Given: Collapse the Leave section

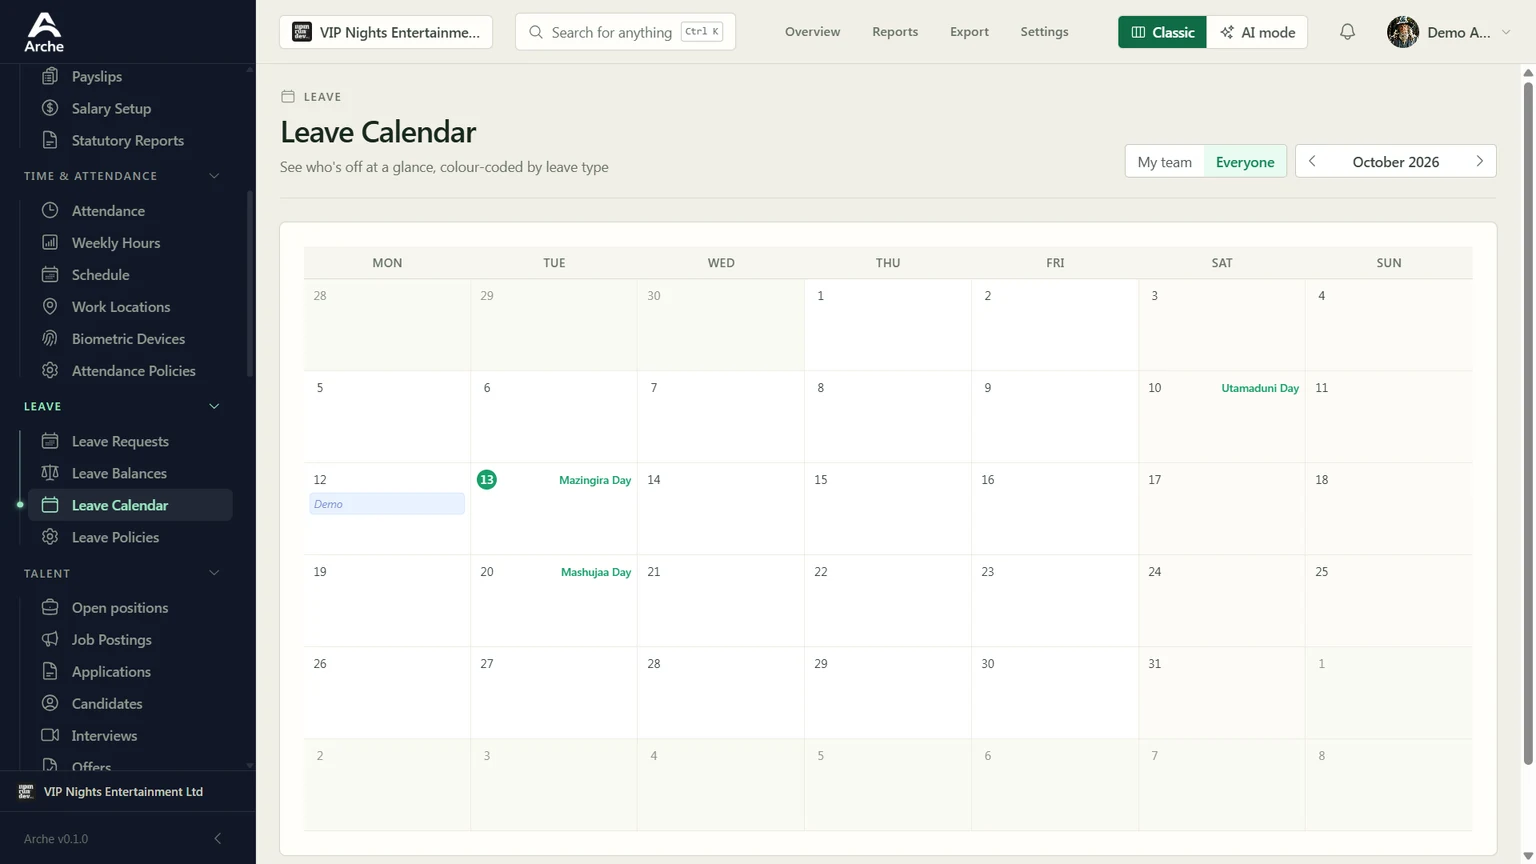Looking at the screenshot, I should 214,406.
